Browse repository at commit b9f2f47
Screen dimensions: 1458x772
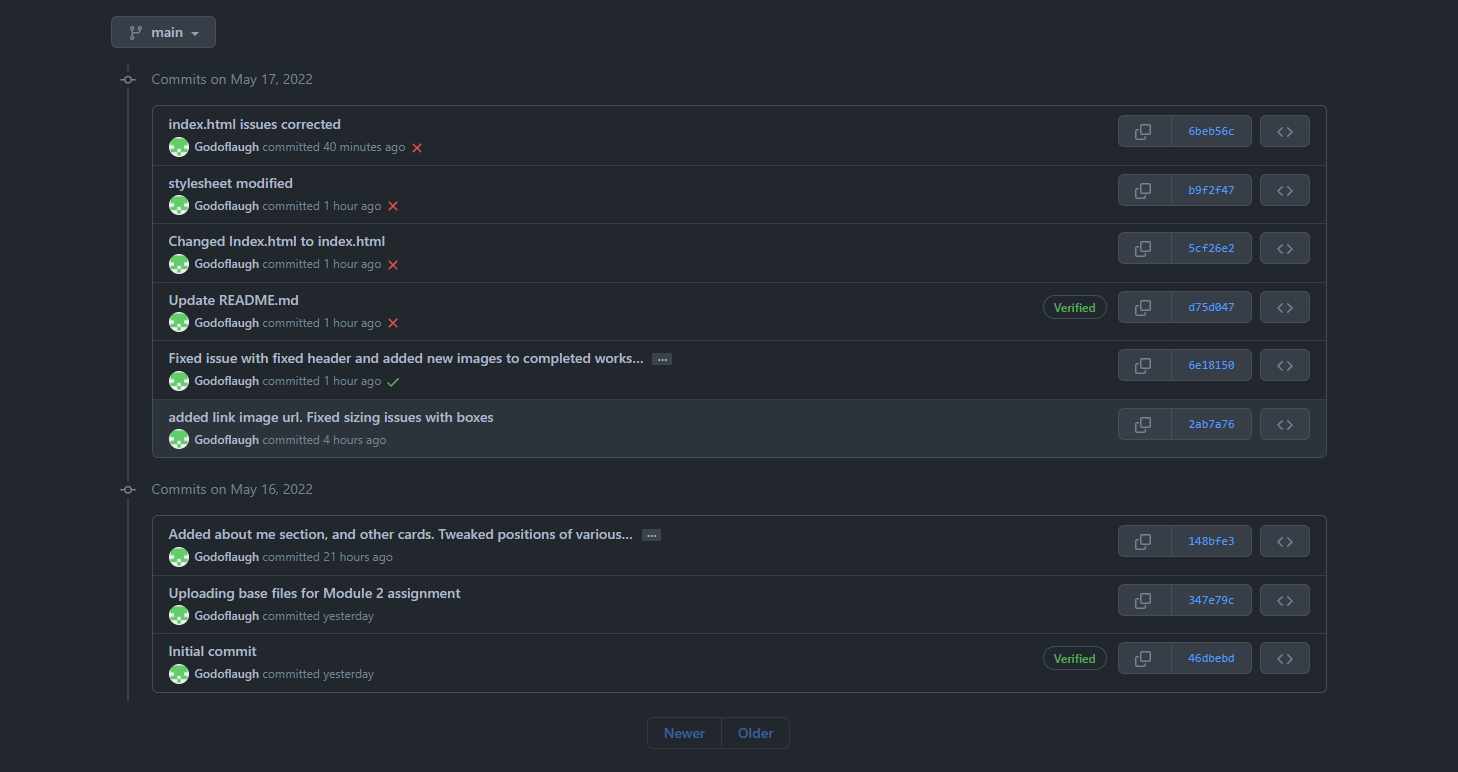tap(1284, 189)
